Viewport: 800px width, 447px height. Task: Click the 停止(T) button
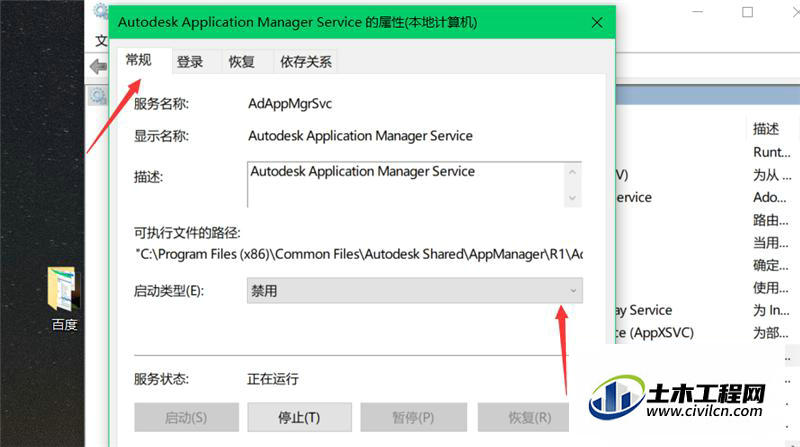pos(299,417)
